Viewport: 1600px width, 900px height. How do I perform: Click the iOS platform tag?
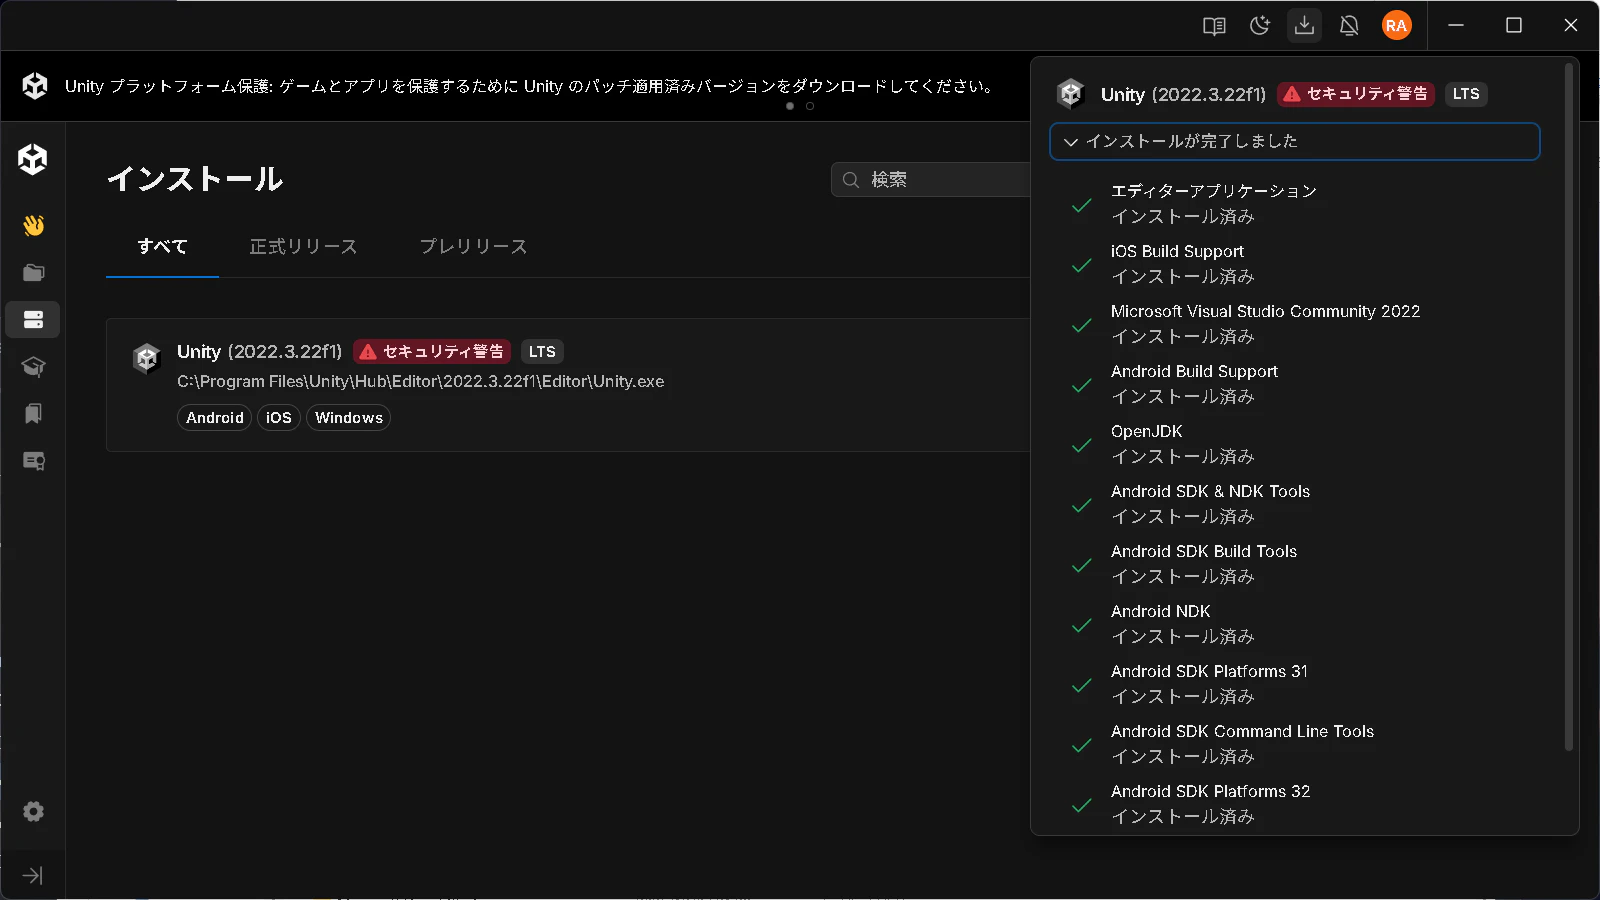point(279,418)
